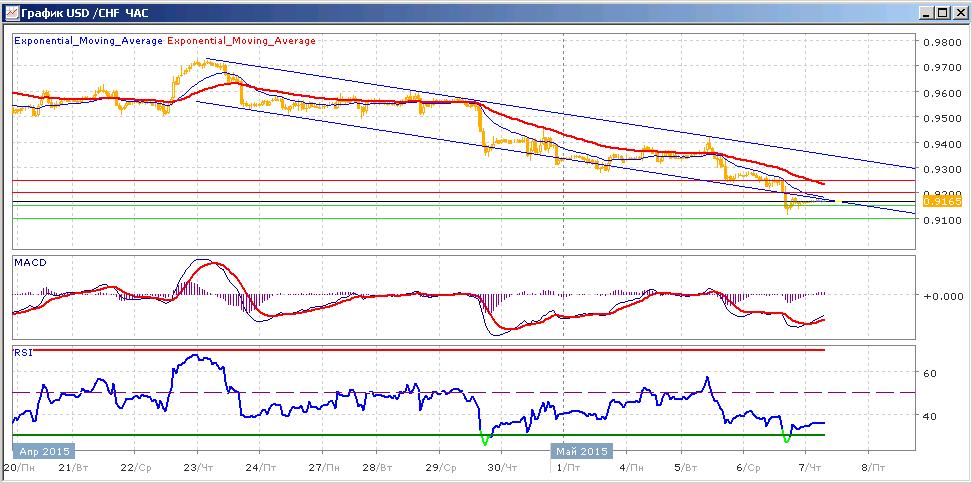Click the red Exponential_Moving_Average legend label
Screen dimensions: 972x484
(x=241, y=41)
